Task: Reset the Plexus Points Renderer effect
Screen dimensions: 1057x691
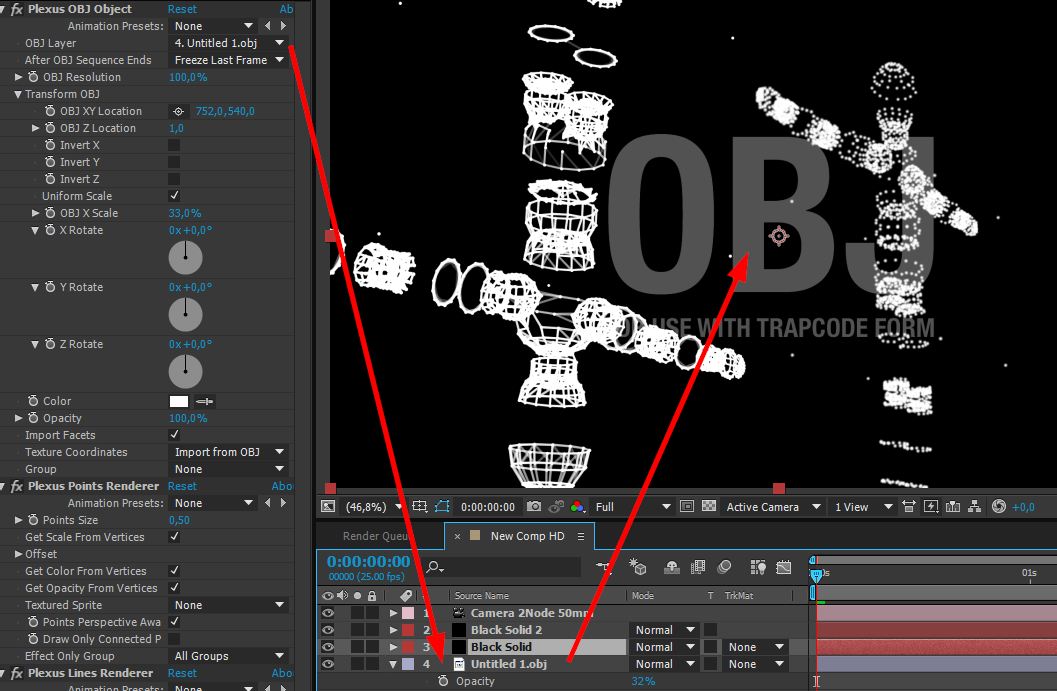Action: click(182, 486)
